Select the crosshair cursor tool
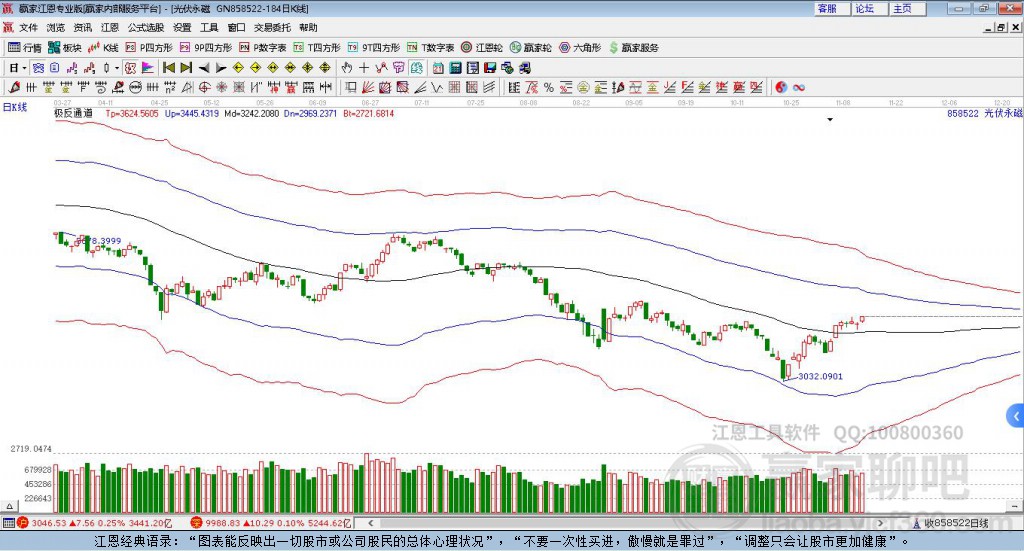 tap(365, 67)
